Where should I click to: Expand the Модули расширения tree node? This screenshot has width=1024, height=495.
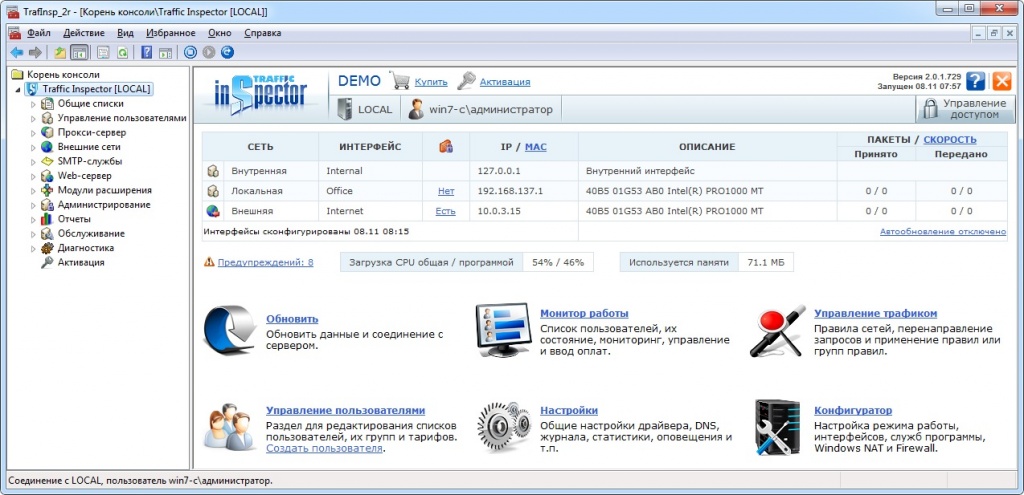point(33,190)
